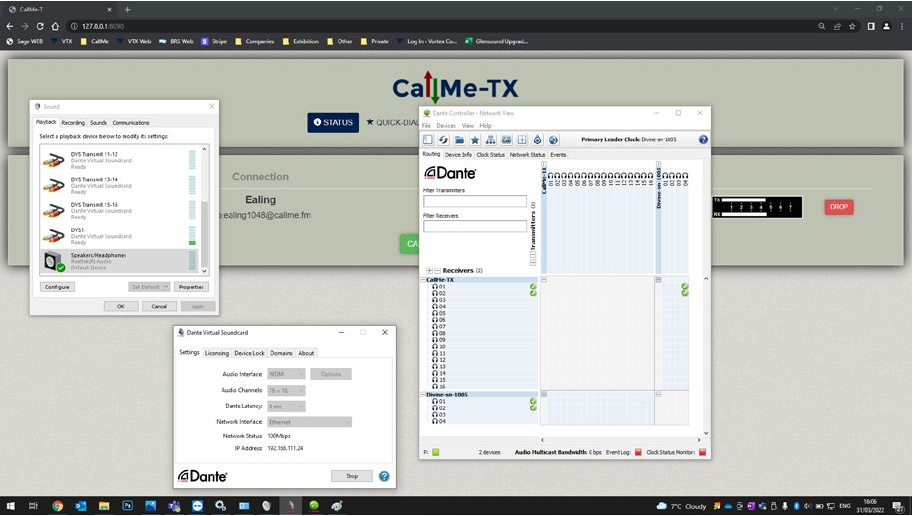Open the Dante Latency dropdown

[286, 406]
